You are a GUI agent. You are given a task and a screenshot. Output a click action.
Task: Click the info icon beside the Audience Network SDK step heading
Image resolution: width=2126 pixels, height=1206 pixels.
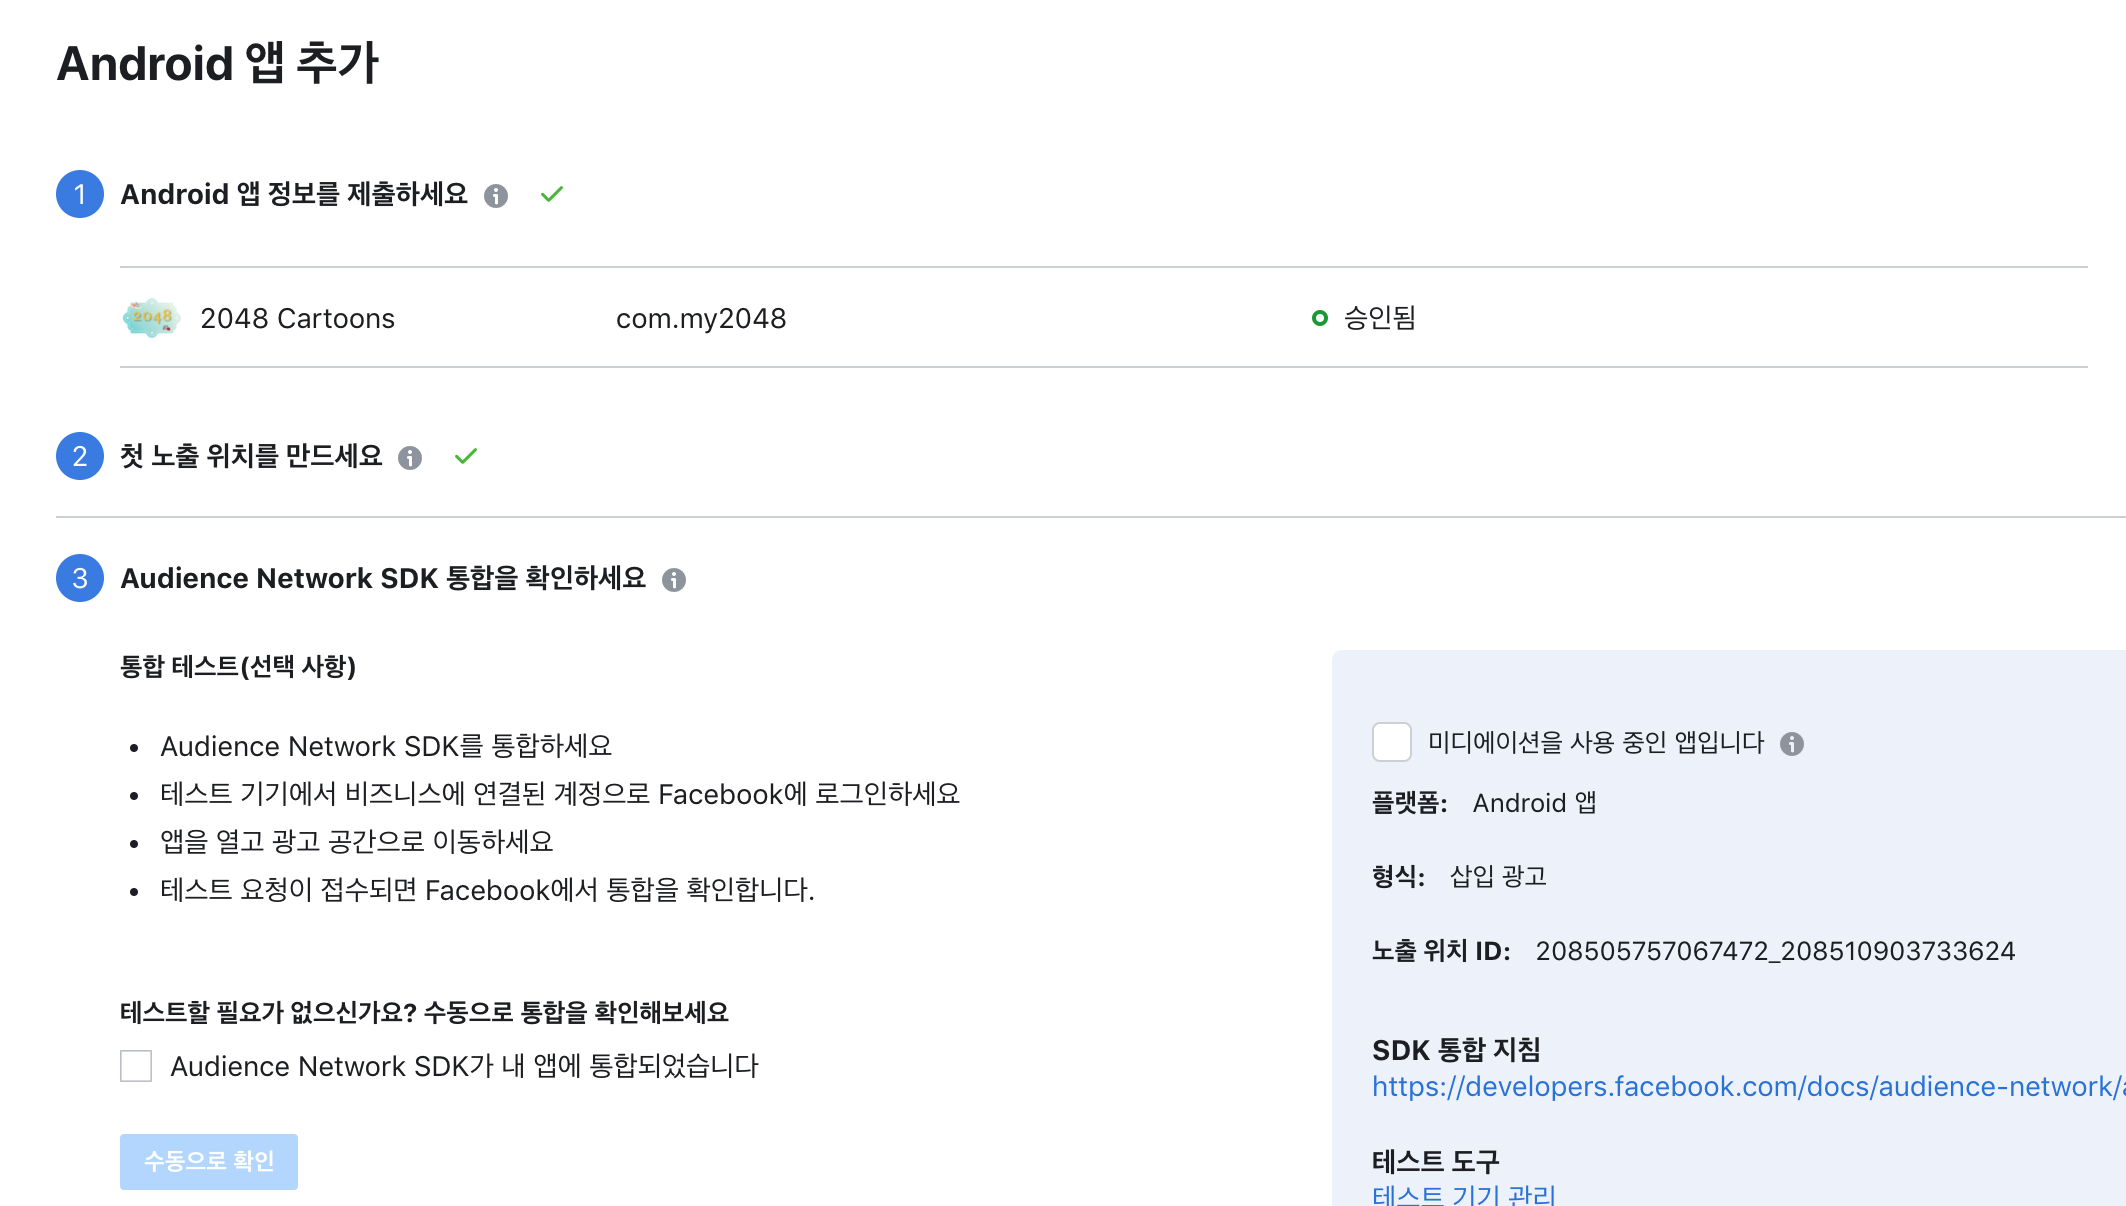674,580
